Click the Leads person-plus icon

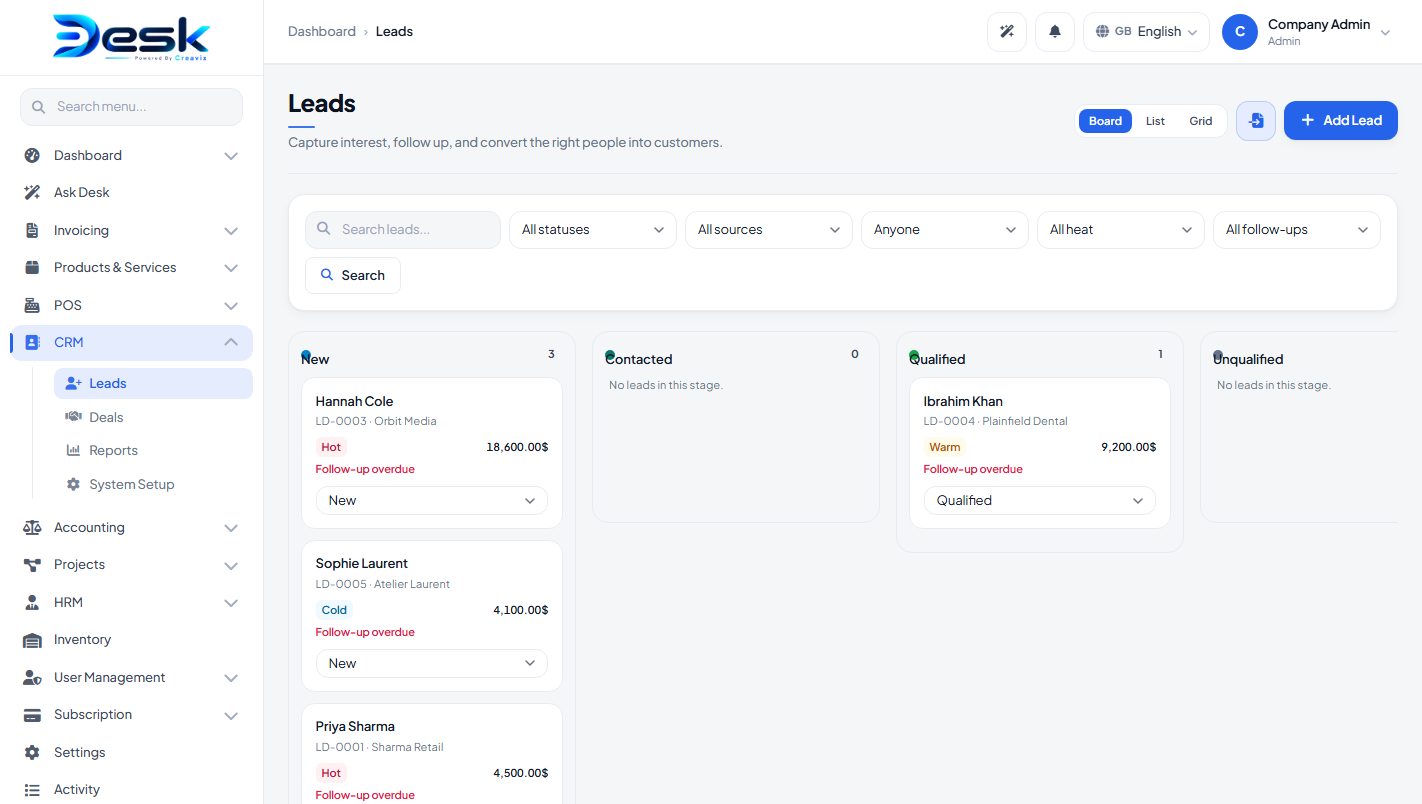73,383
